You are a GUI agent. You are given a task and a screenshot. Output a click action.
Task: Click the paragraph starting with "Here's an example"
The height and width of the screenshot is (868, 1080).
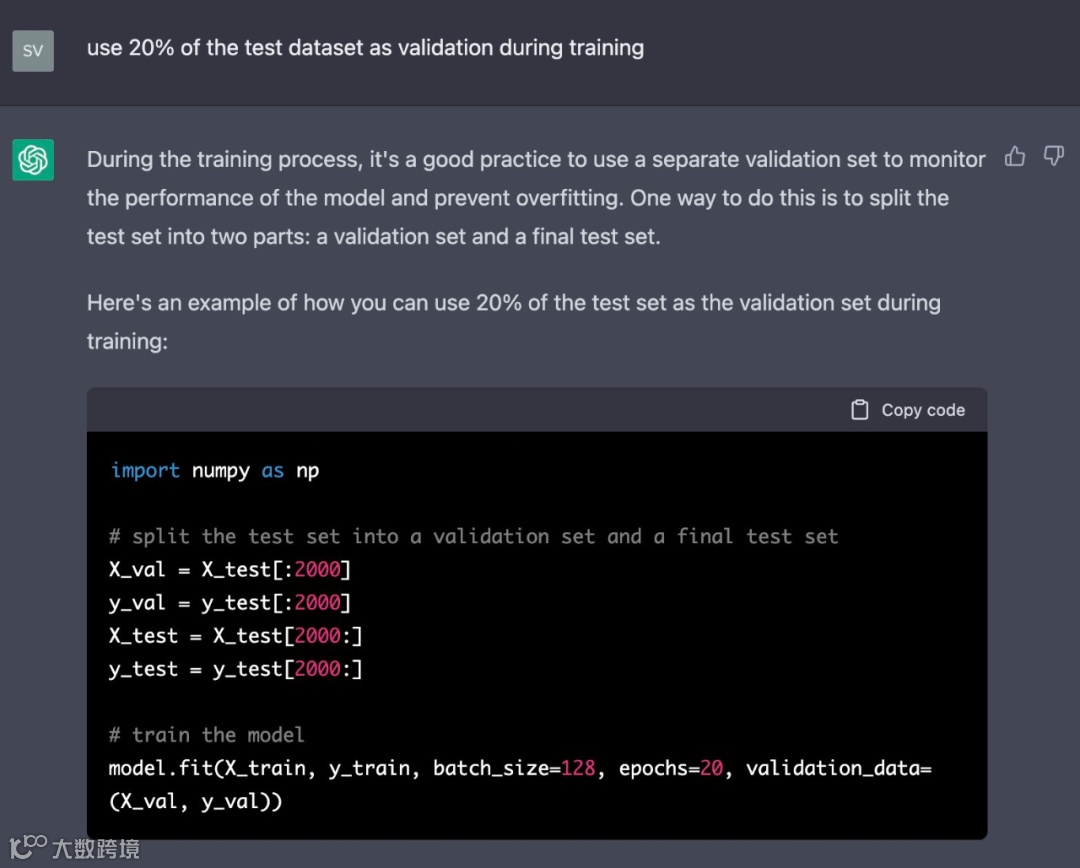tap(513, 321)
